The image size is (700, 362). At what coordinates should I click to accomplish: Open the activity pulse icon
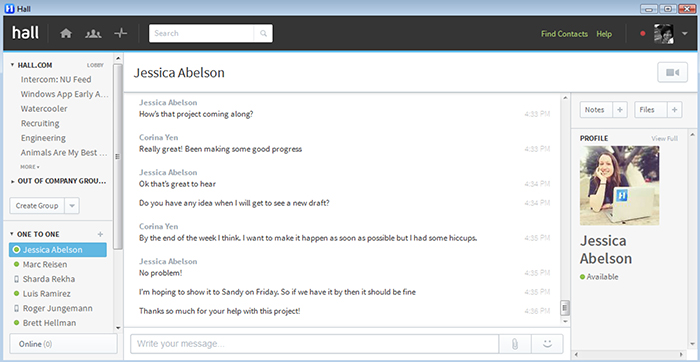coord(121,33)
